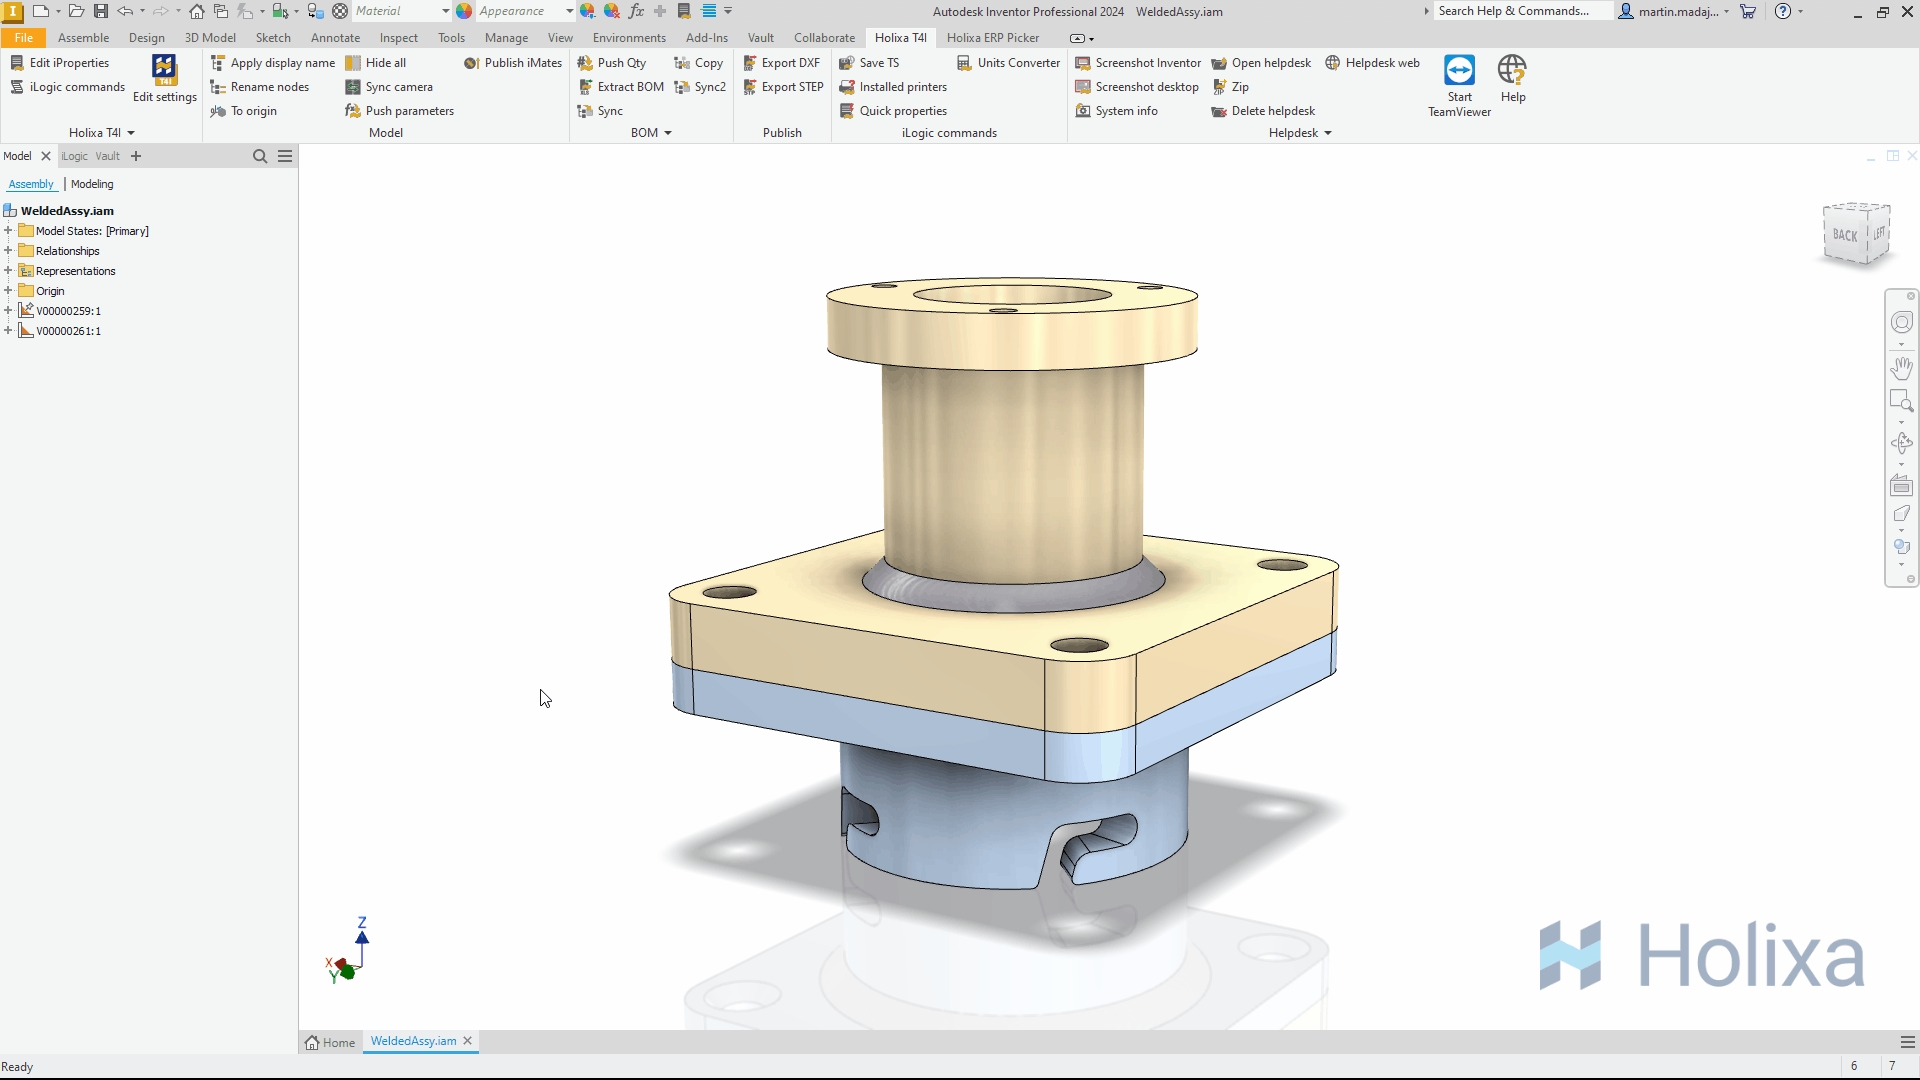Click the Search Help & Commands field
Viewport: 1920px width, 1080px height.
[1518, 11]
